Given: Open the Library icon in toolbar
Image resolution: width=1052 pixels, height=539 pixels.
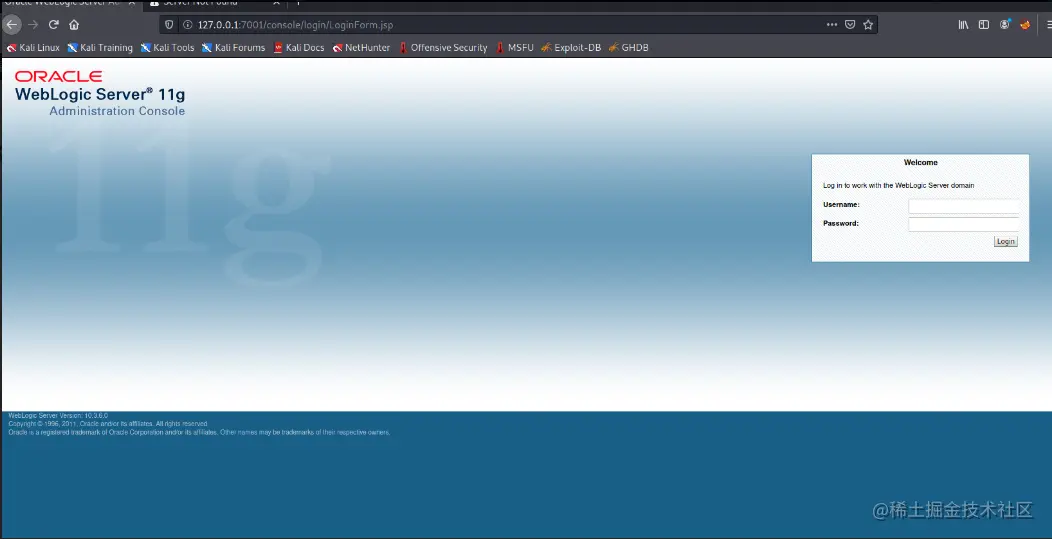Looking at the screenshot, I should point(963,25).
